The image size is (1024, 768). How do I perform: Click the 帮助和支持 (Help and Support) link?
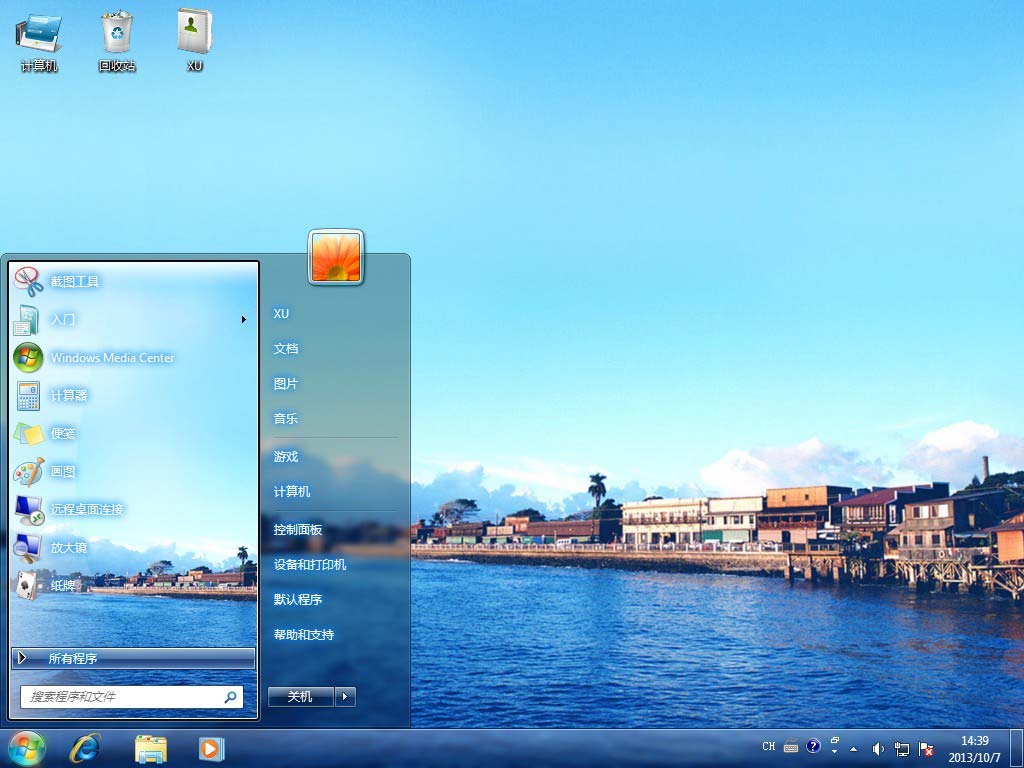(304, 635)
